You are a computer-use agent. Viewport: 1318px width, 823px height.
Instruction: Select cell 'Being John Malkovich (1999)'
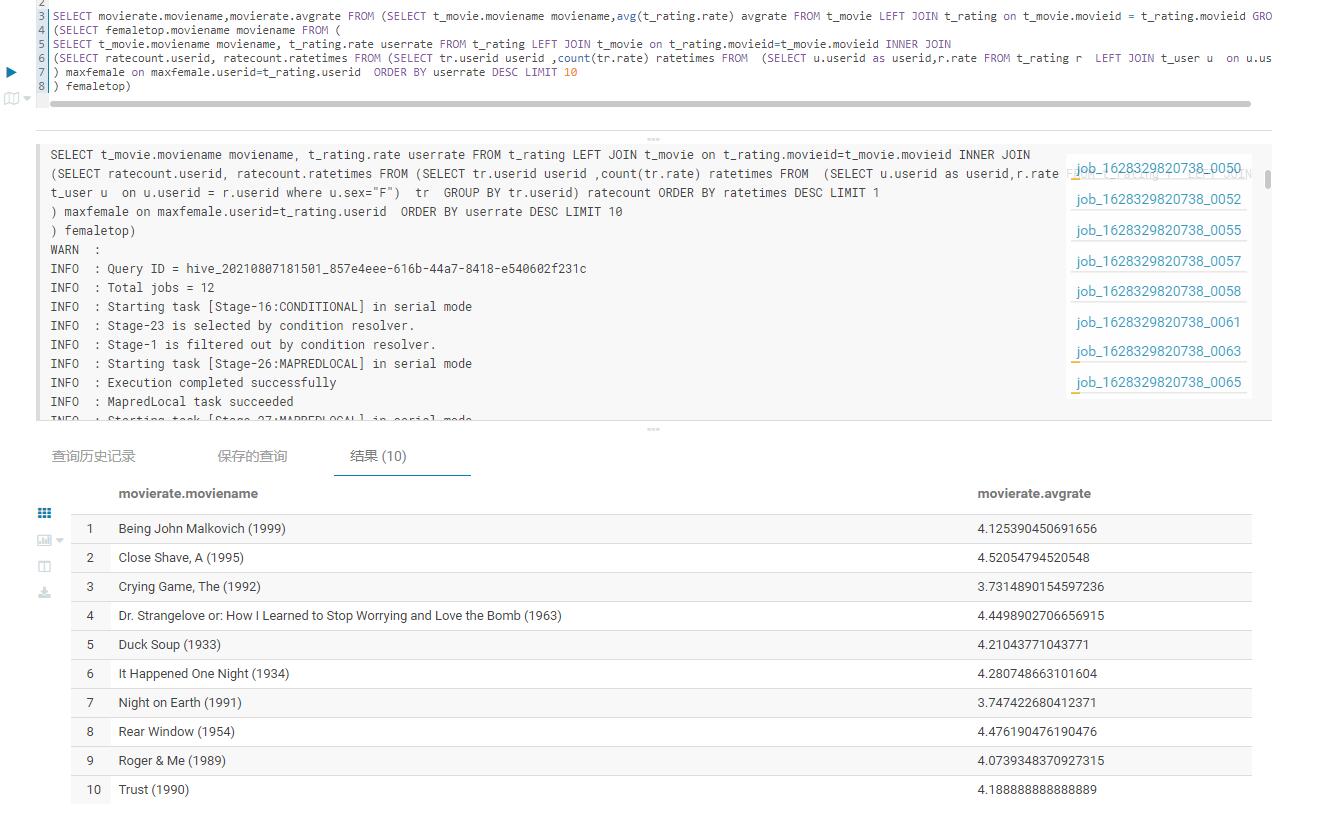(x=202, y=528)
